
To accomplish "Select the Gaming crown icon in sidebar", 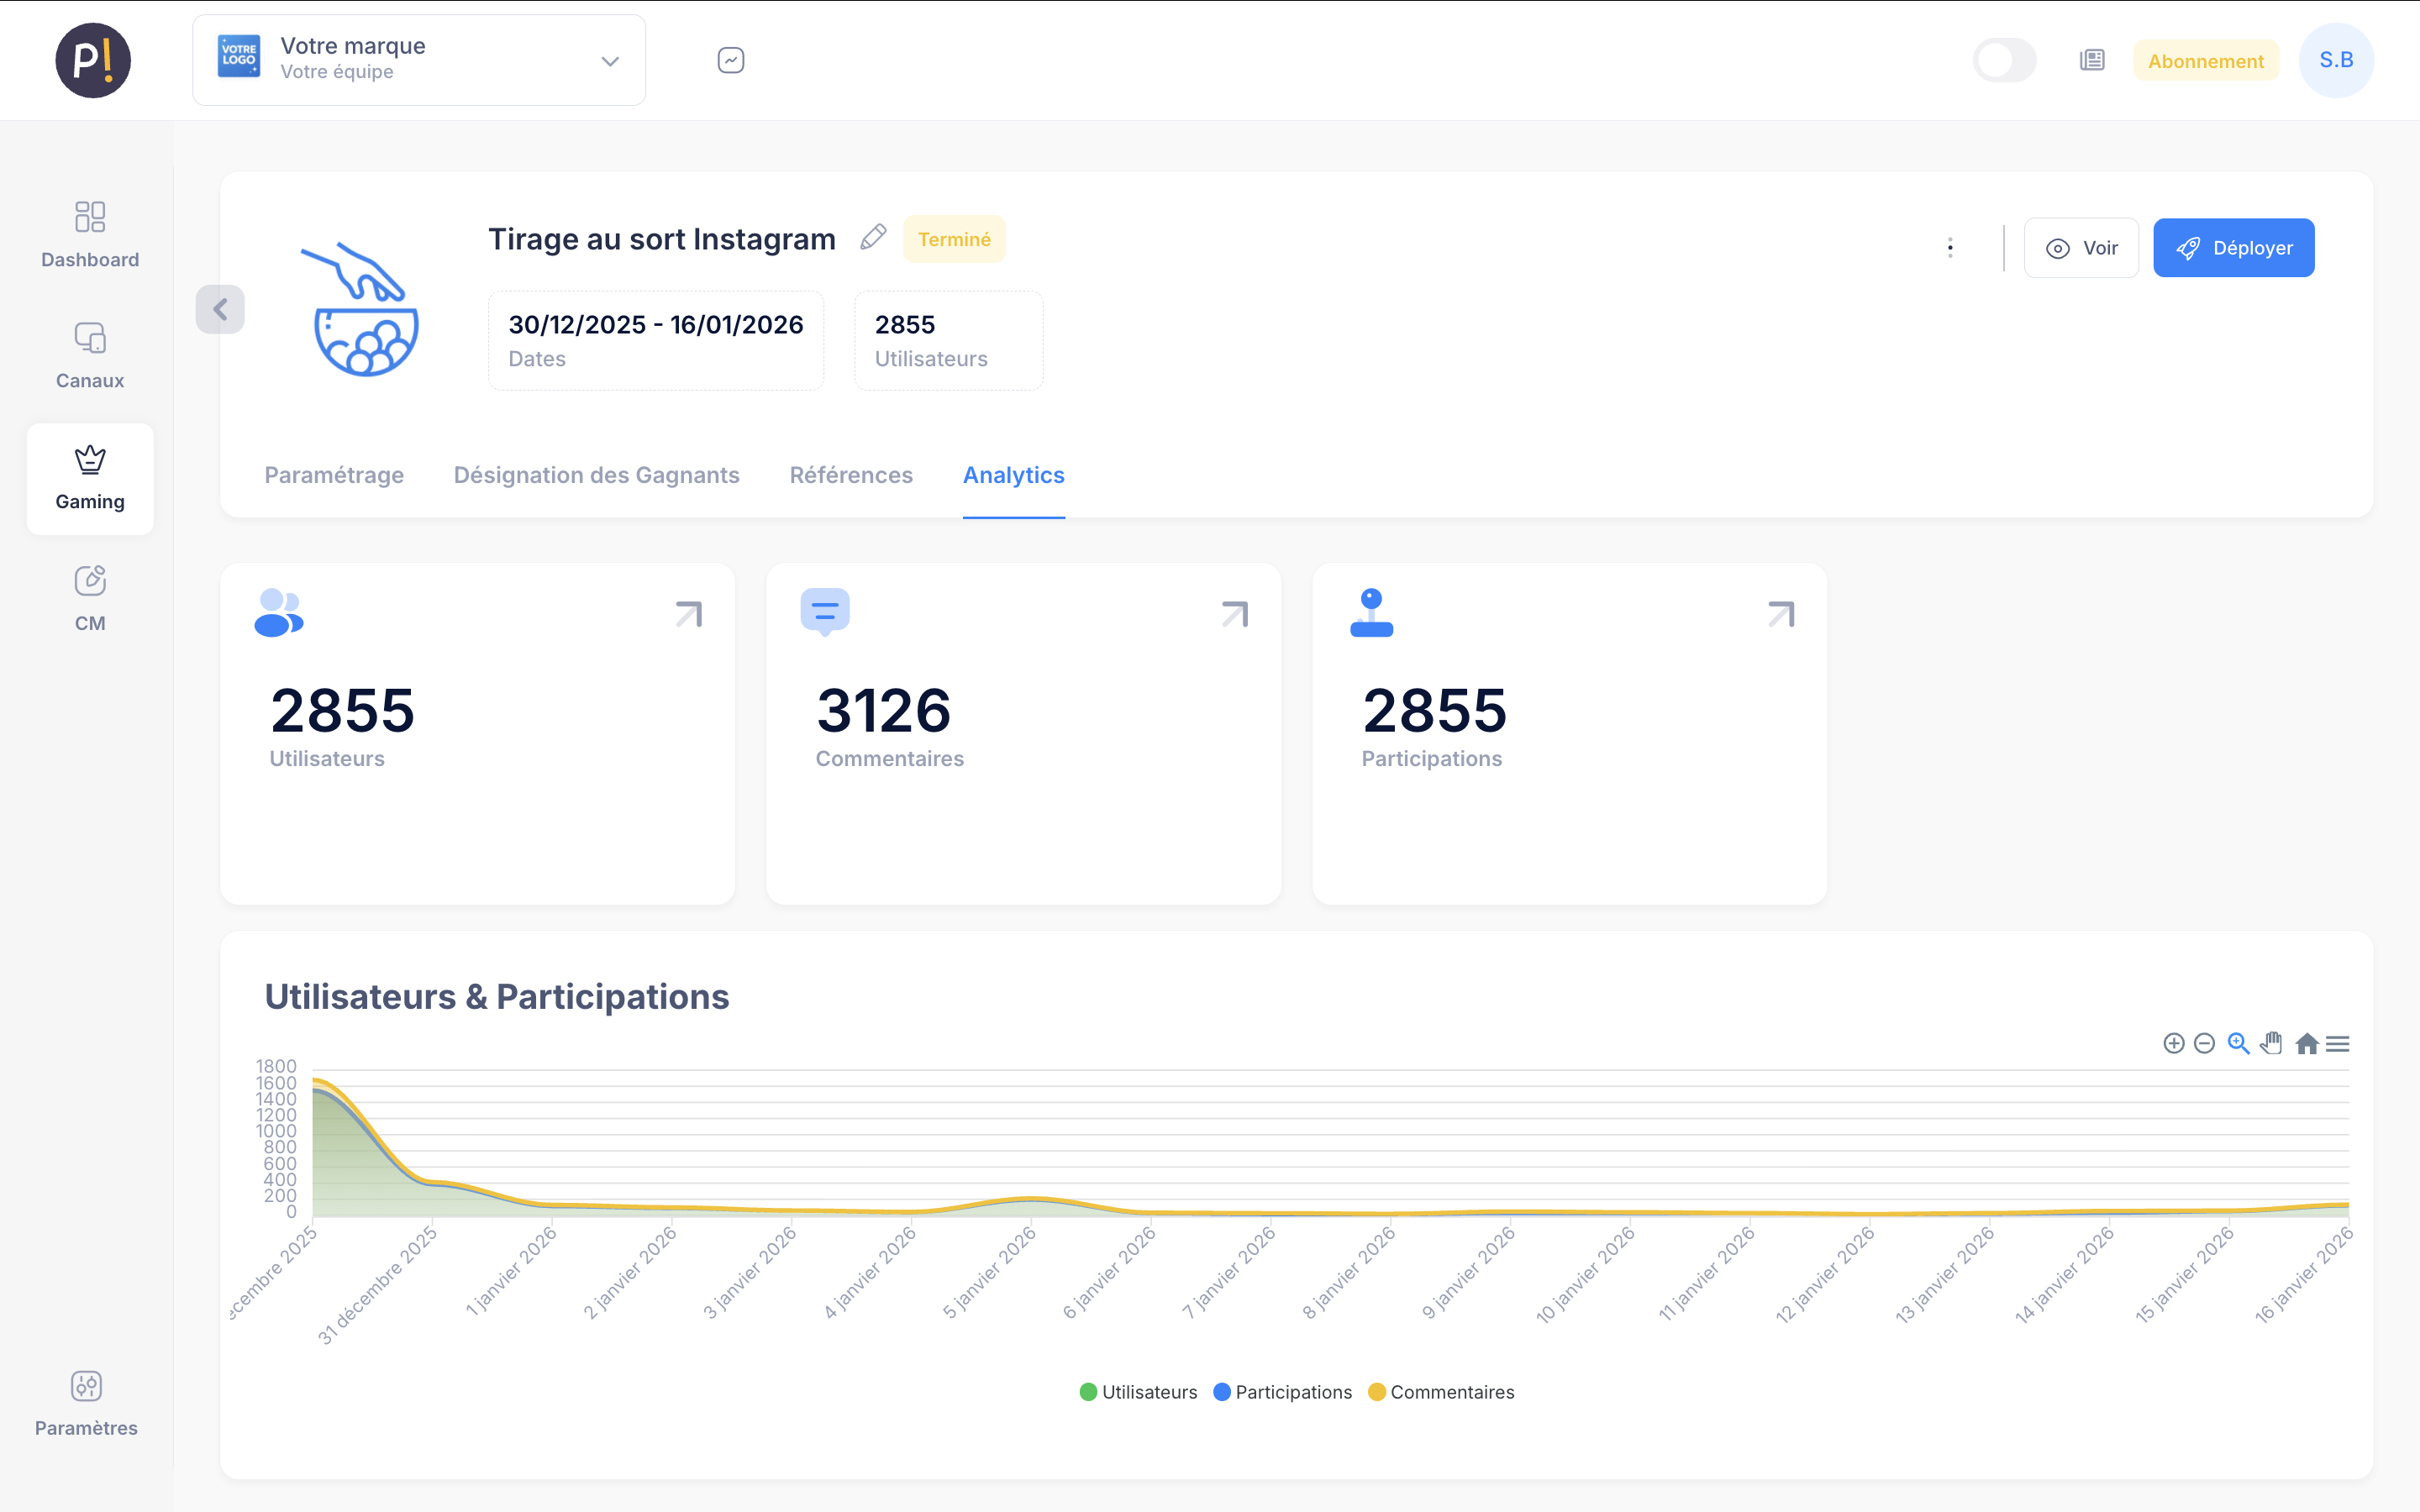I will [90, 460].
